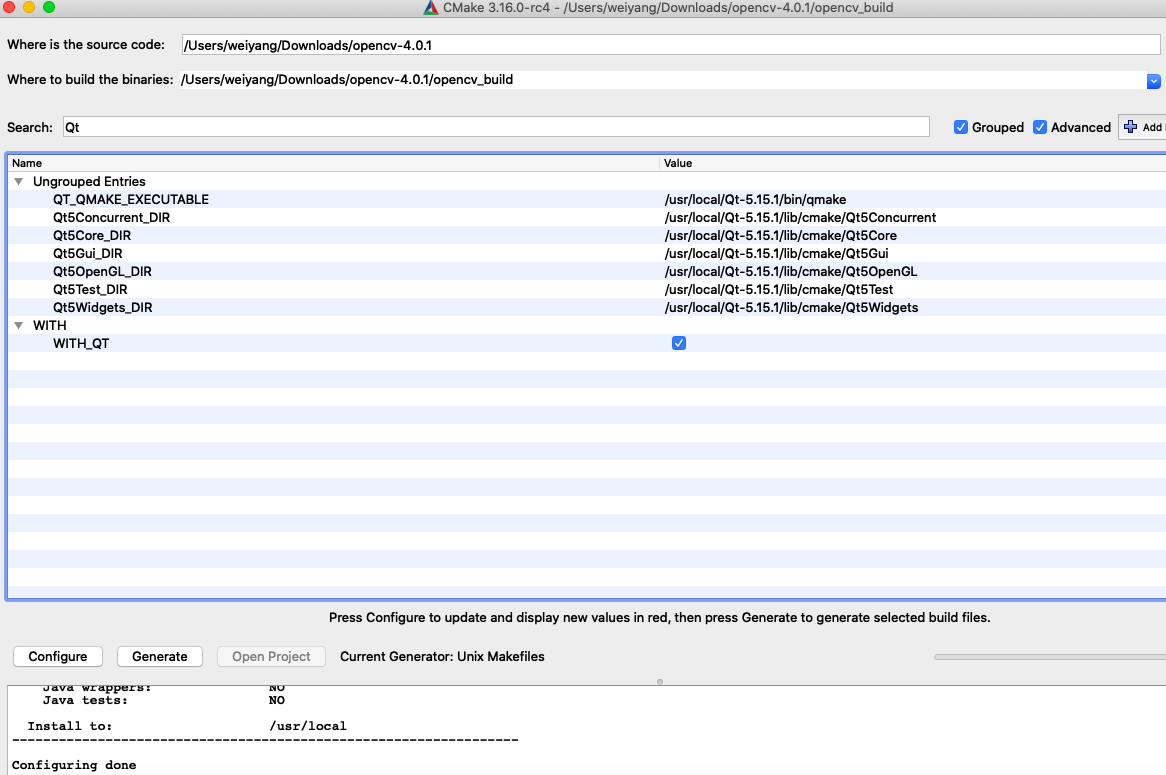Click the progress bar next to generator
The image size is (1166, 775).
1049,657
